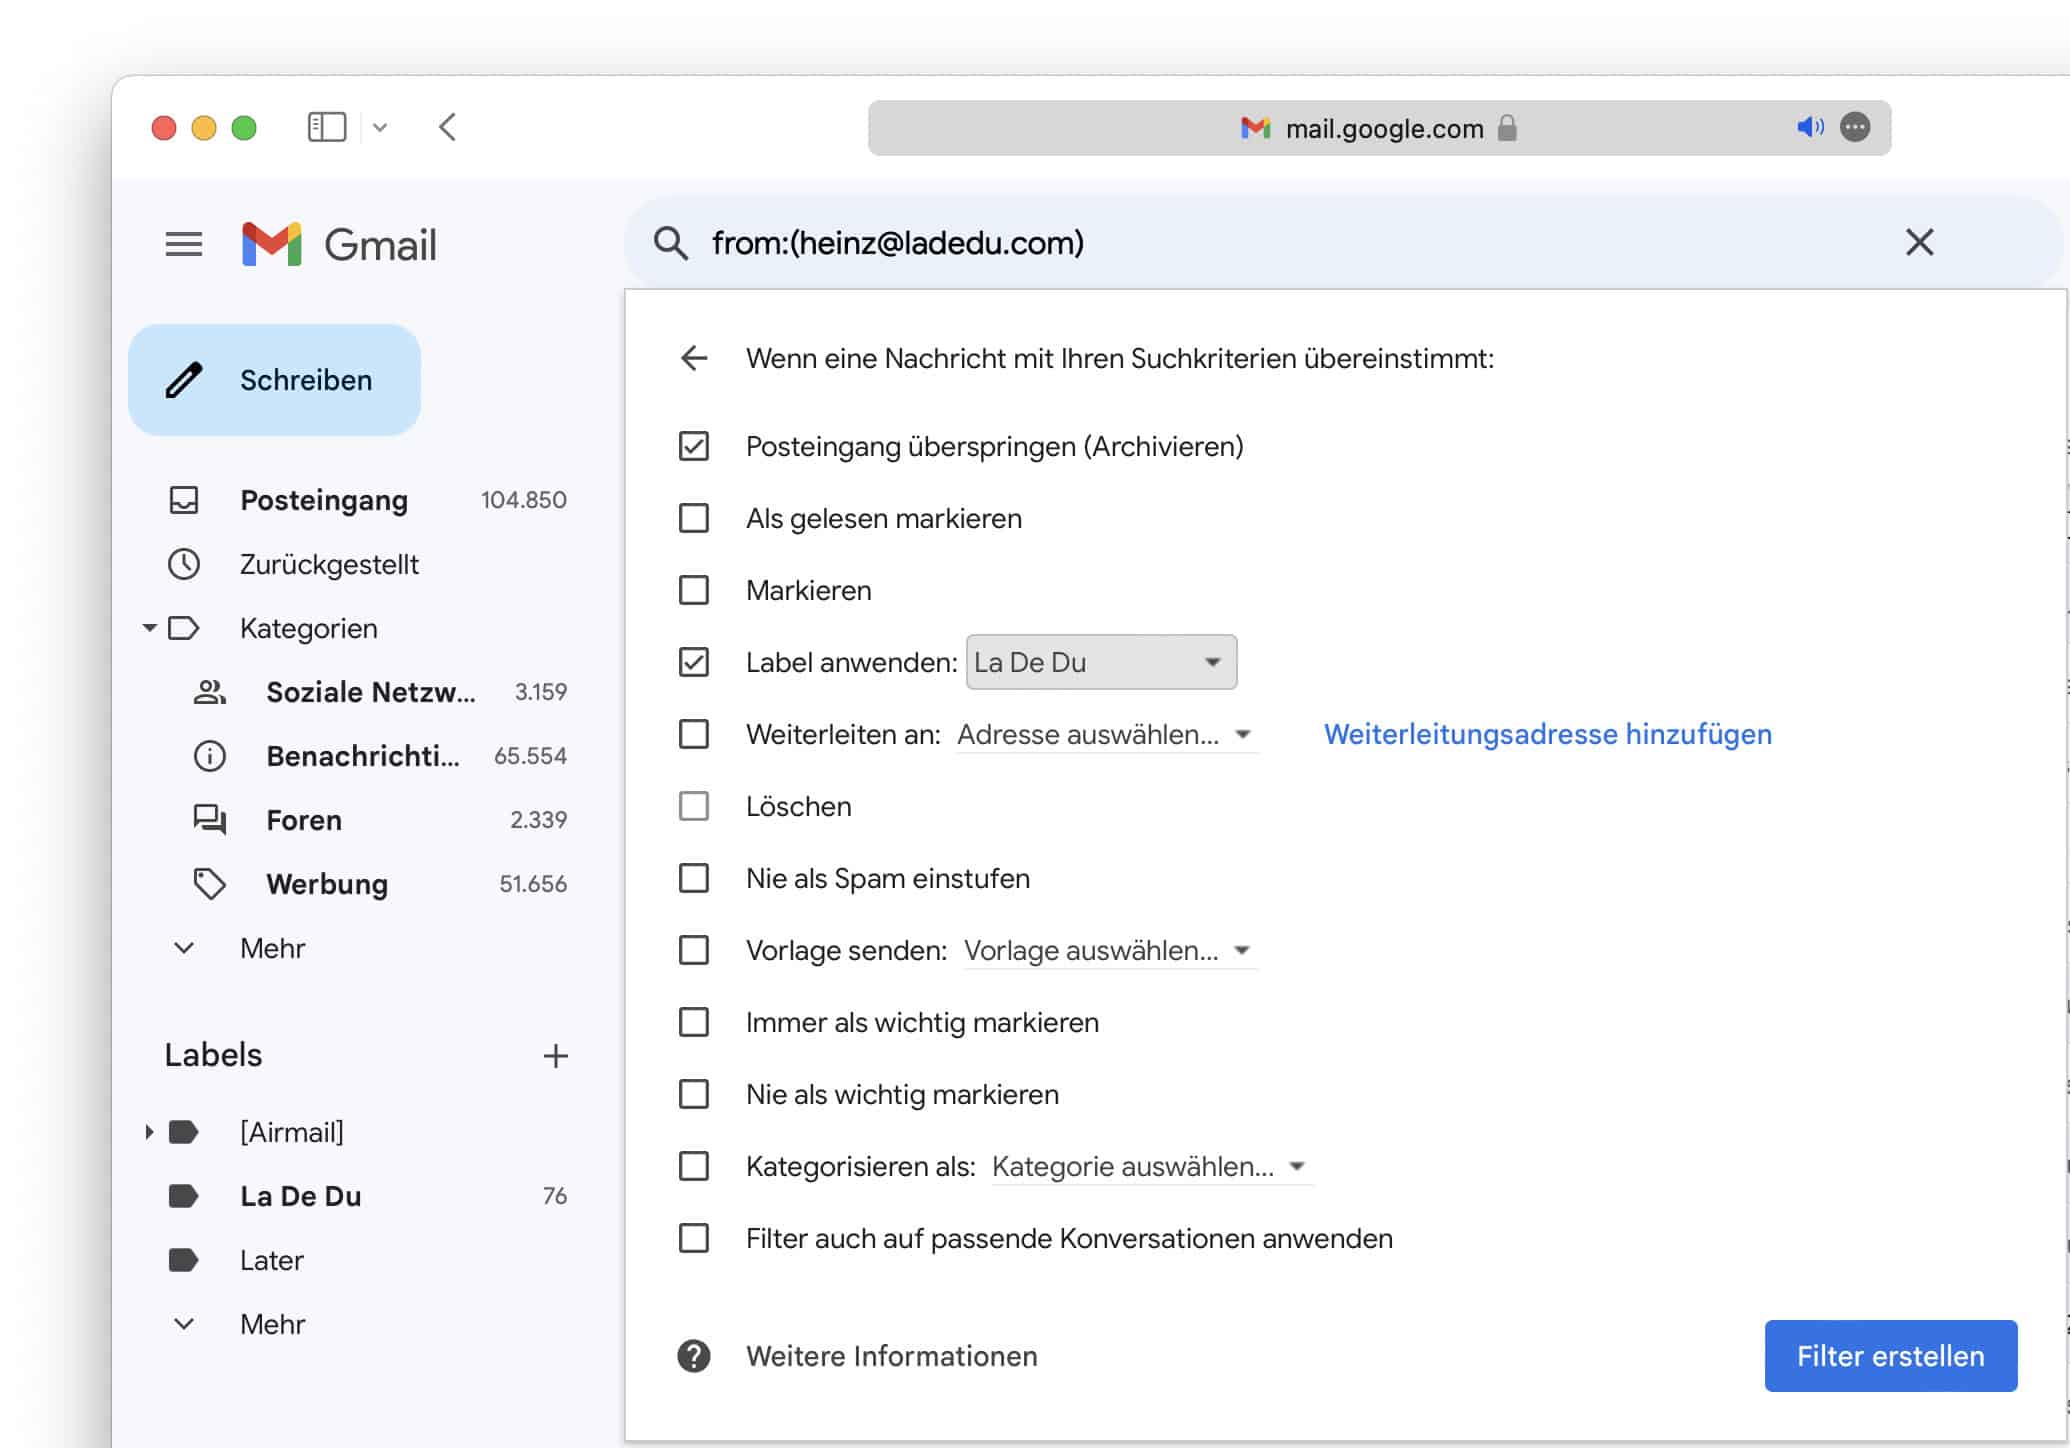Click the Filter erstellen button

(x=1890, y=1356)
